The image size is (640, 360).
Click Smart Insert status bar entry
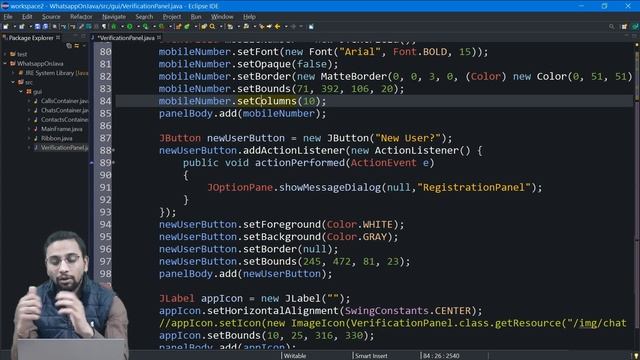pyautogui.click(x=371, y=356)
